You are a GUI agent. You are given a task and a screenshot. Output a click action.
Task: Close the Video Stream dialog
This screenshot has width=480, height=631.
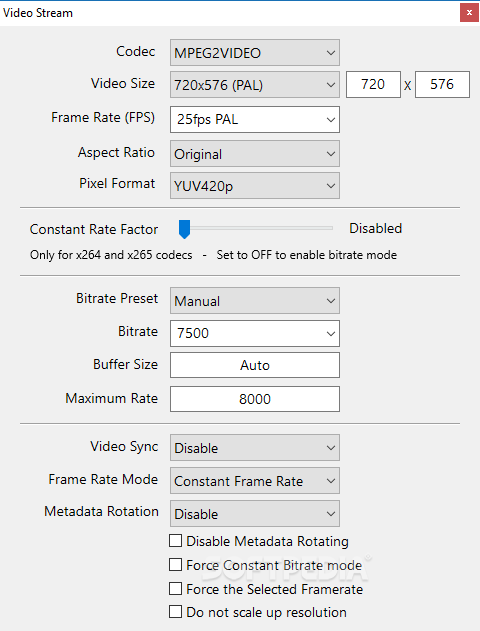click(x=469, y=13)
